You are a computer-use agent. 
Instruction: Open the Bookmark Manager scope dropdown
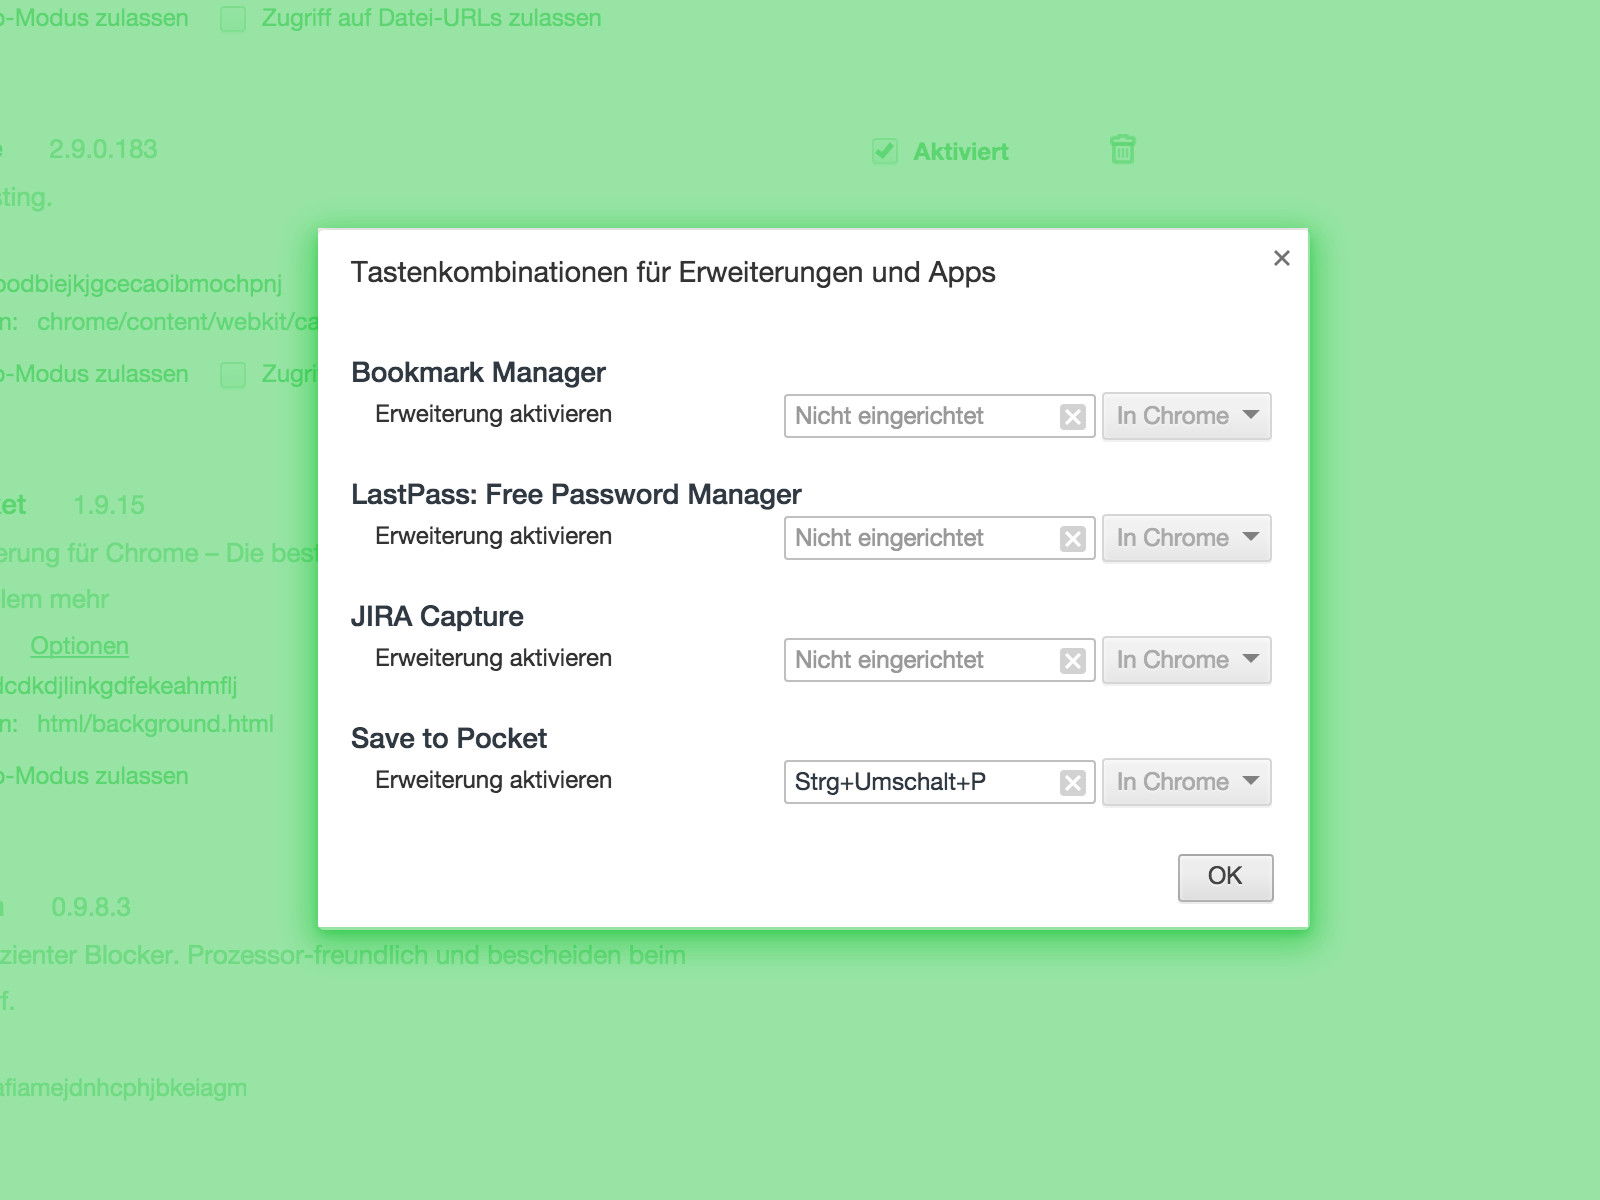(1187, 416)
